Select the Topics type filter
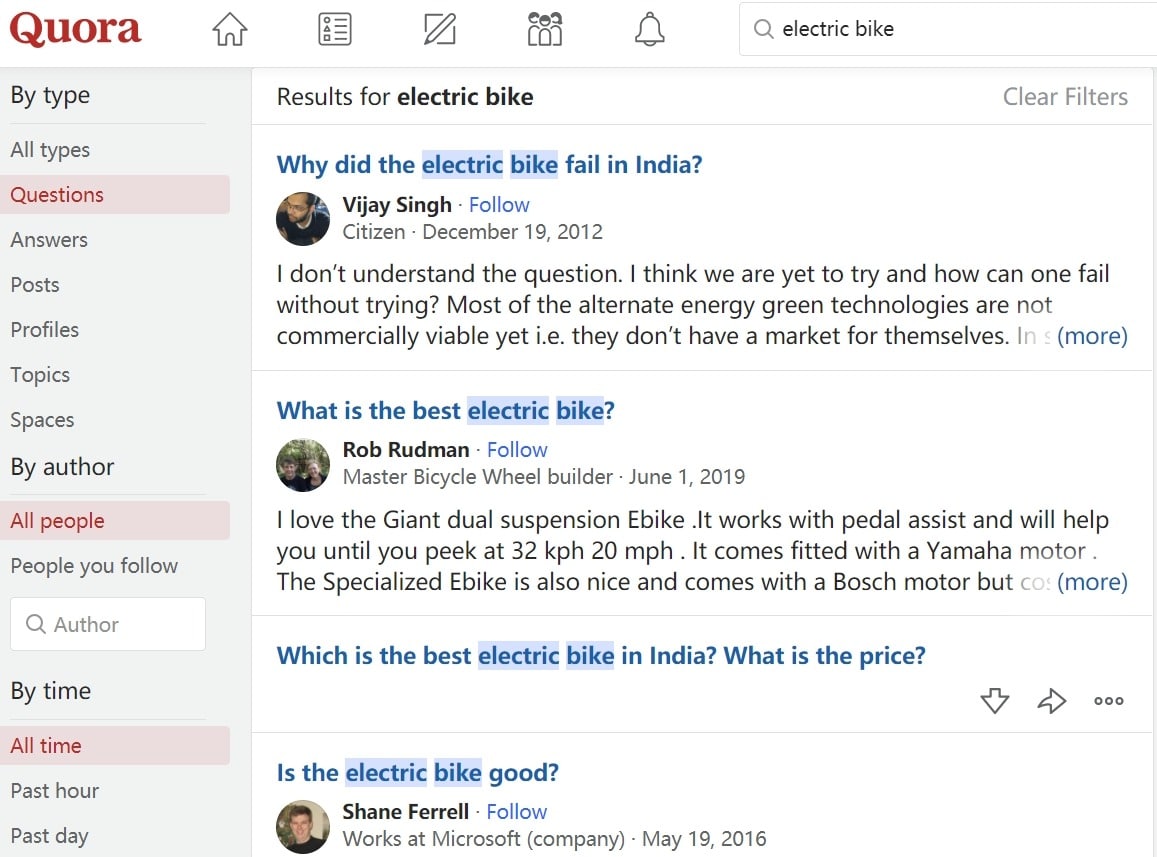1157x857 pixels. [40, 375]
